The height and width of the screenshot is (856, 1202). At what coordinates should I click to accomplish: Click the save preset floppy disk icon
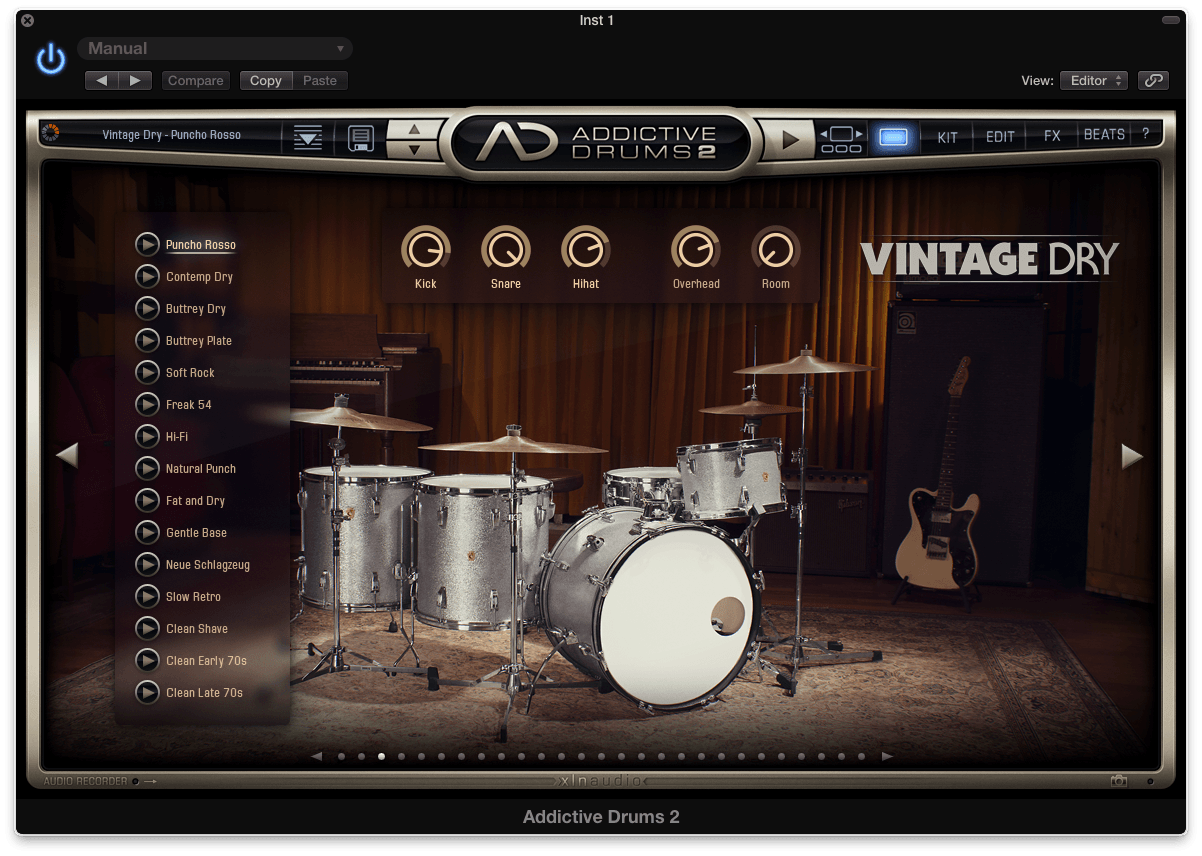point(360,137)
